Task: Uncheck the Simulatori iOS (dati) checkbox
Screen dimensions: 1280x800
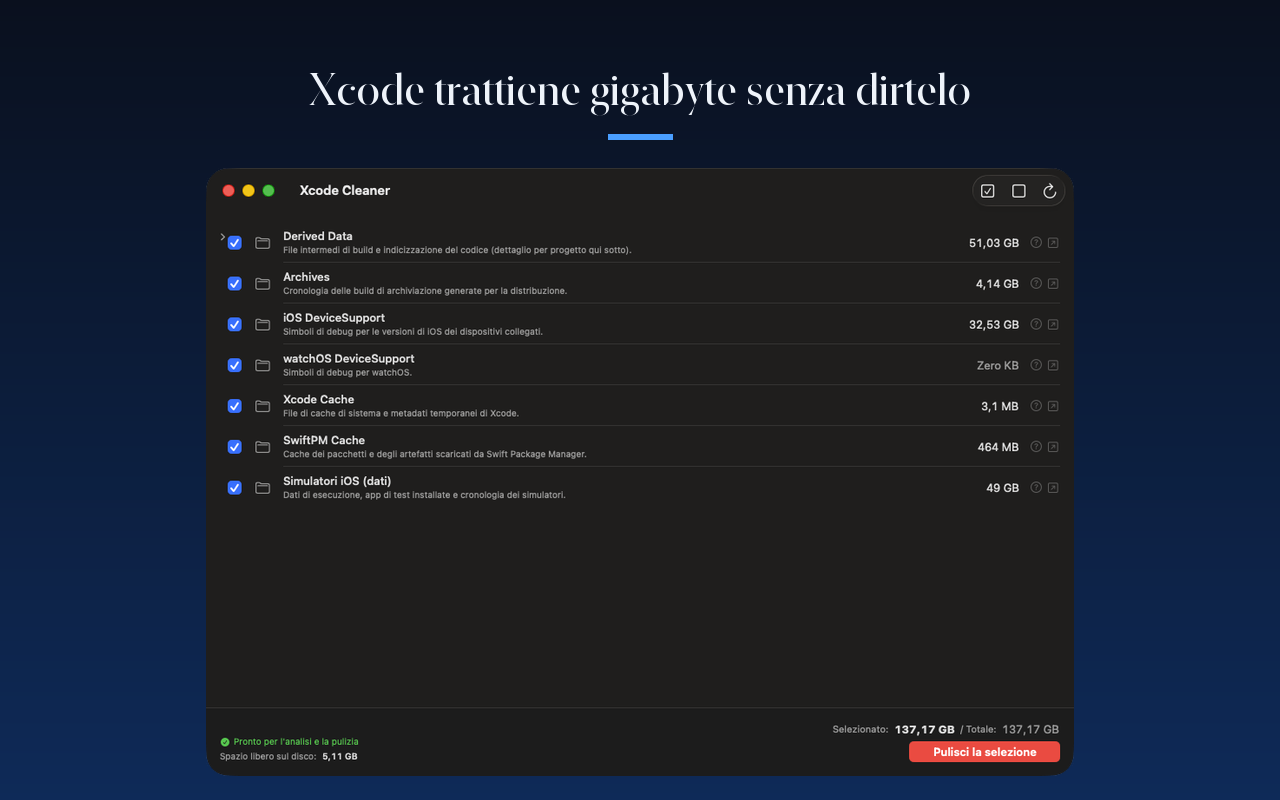Action: [x=234, y=488]
